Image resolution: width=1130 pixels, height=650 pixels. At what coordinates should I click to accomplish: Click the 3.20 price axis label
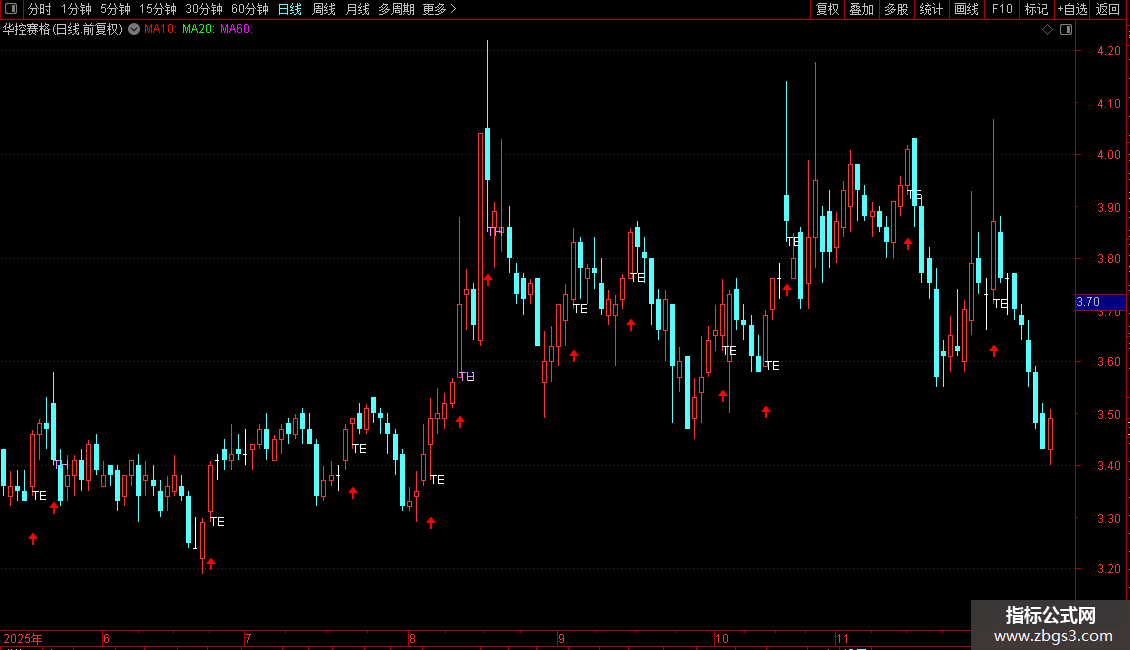coord(1108,569)
